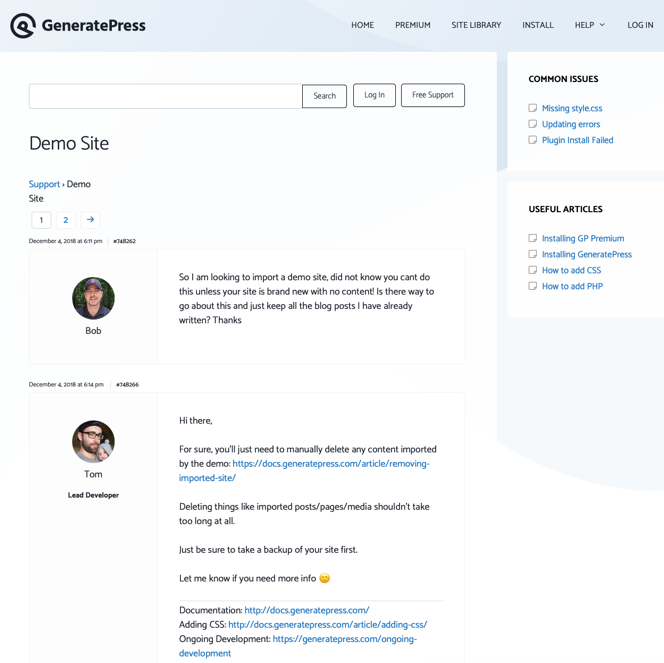Image resolution: width=664 pixels, height=663 pixels.
Task: Open the Installing GP Premium link
Action: coord(583,238)
